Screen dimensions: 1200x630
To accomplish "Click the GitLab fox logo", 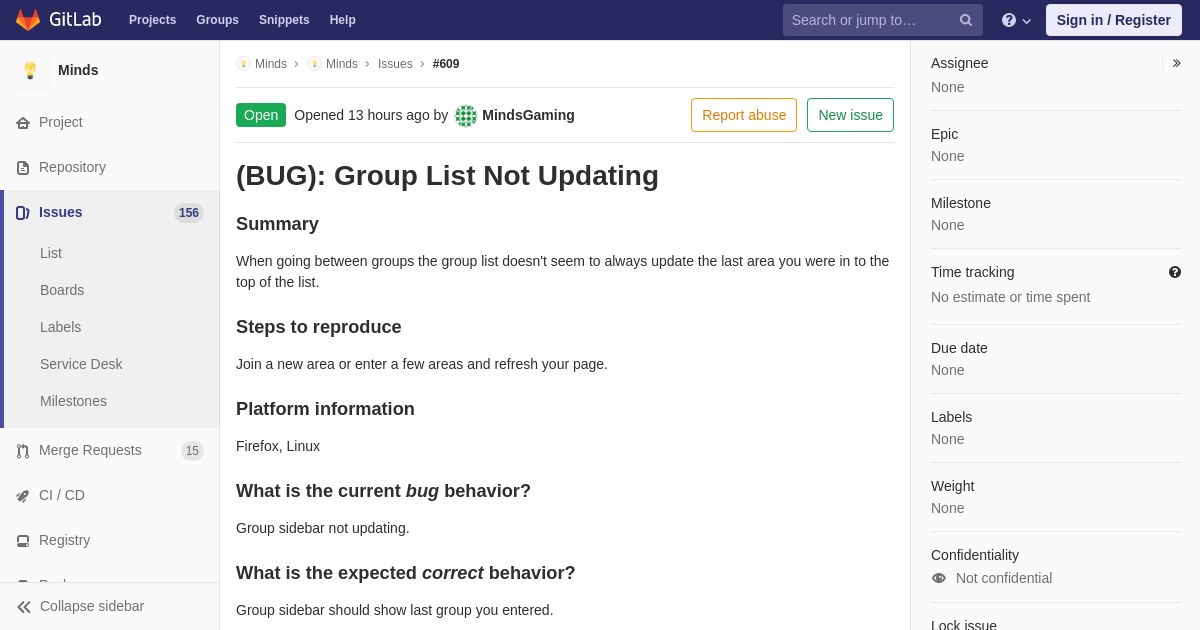I will coord(28,20).
